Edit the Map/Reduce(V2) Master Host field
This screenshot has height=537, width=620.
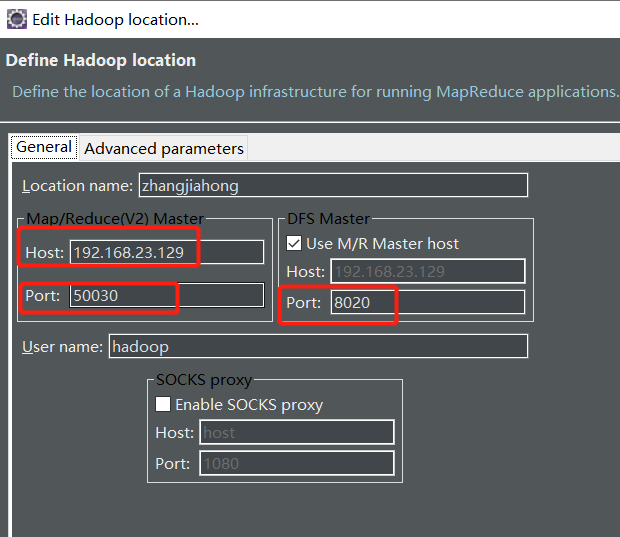pos(167,252)
